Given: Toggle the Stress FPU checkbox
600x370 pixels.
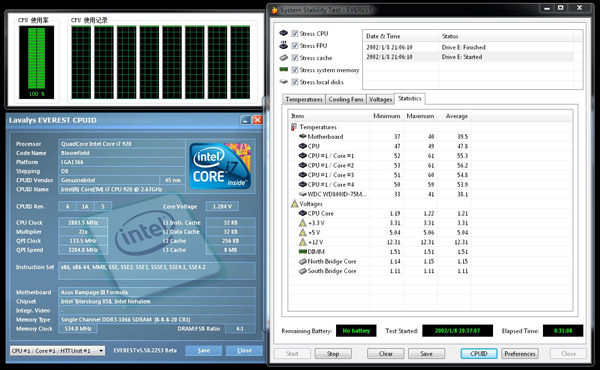Looking at the screenshot, I should tap(295, 46).
